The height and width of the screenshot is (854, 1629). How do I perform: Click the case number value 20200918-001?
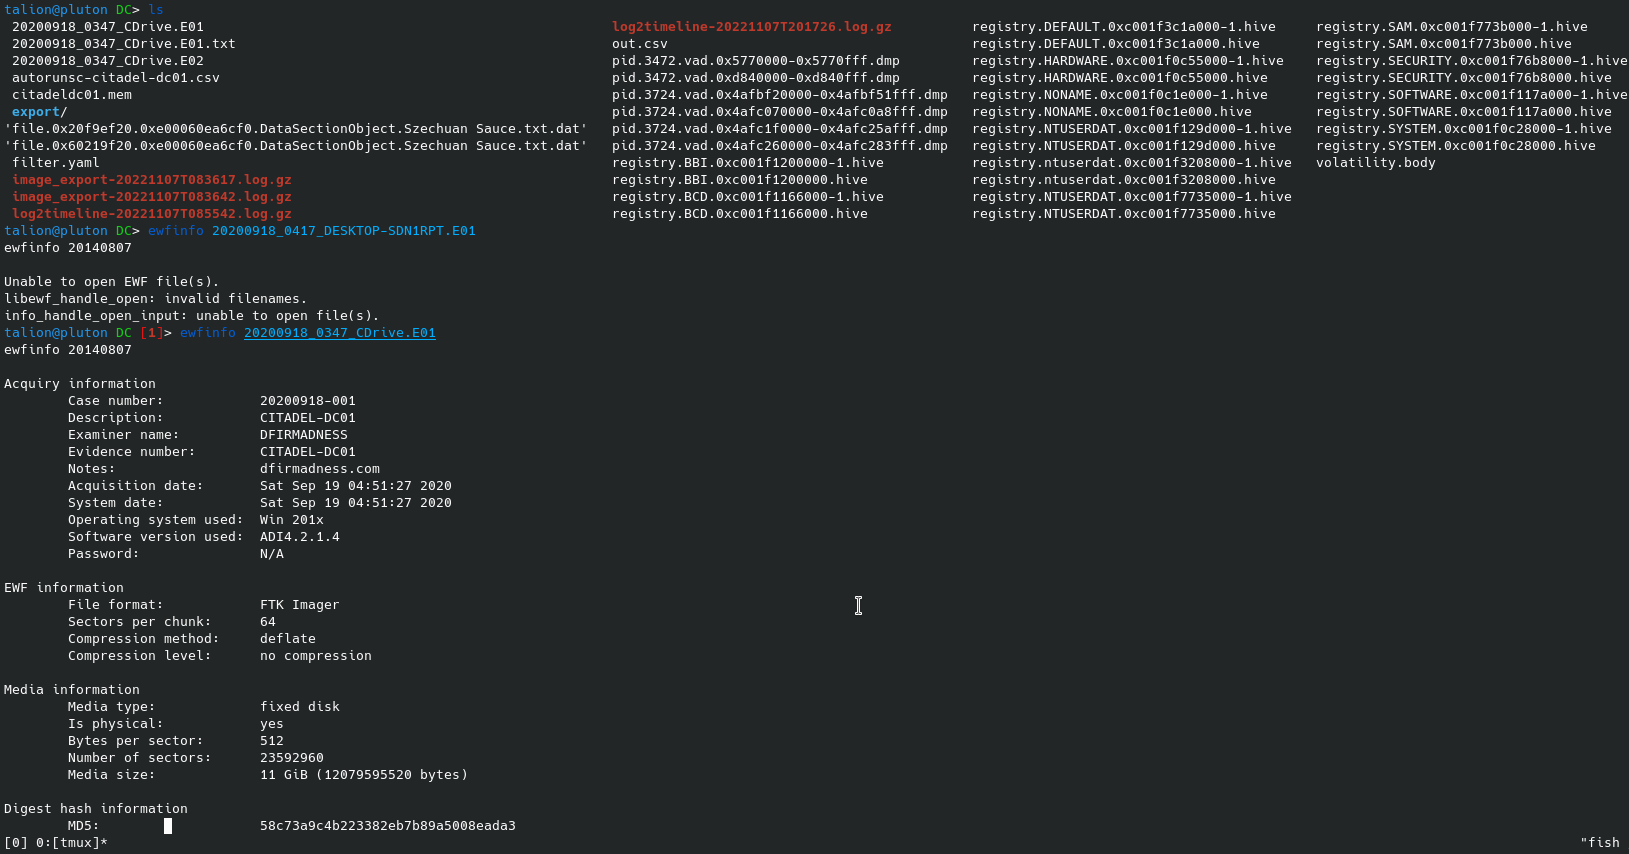307,401
